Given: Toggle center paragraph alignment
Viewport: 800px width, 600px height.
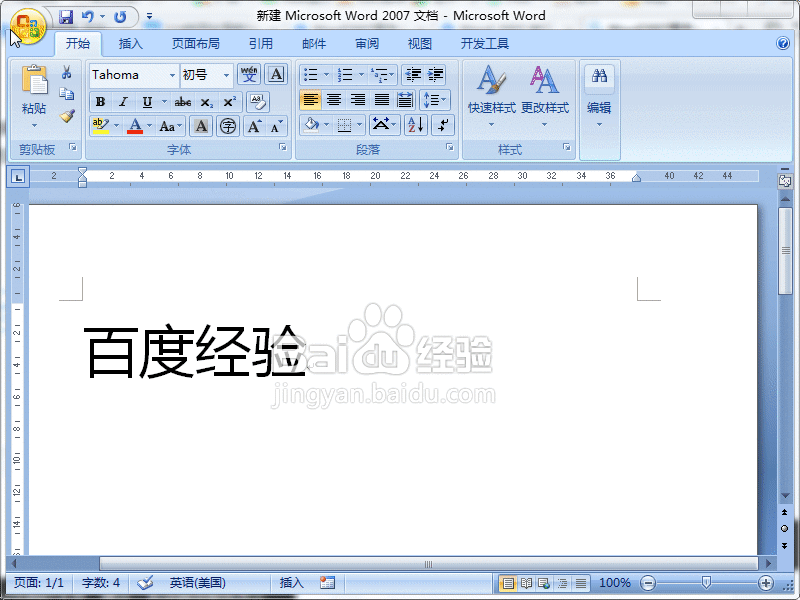Looking at the screenshot, I should click(335, 99).
